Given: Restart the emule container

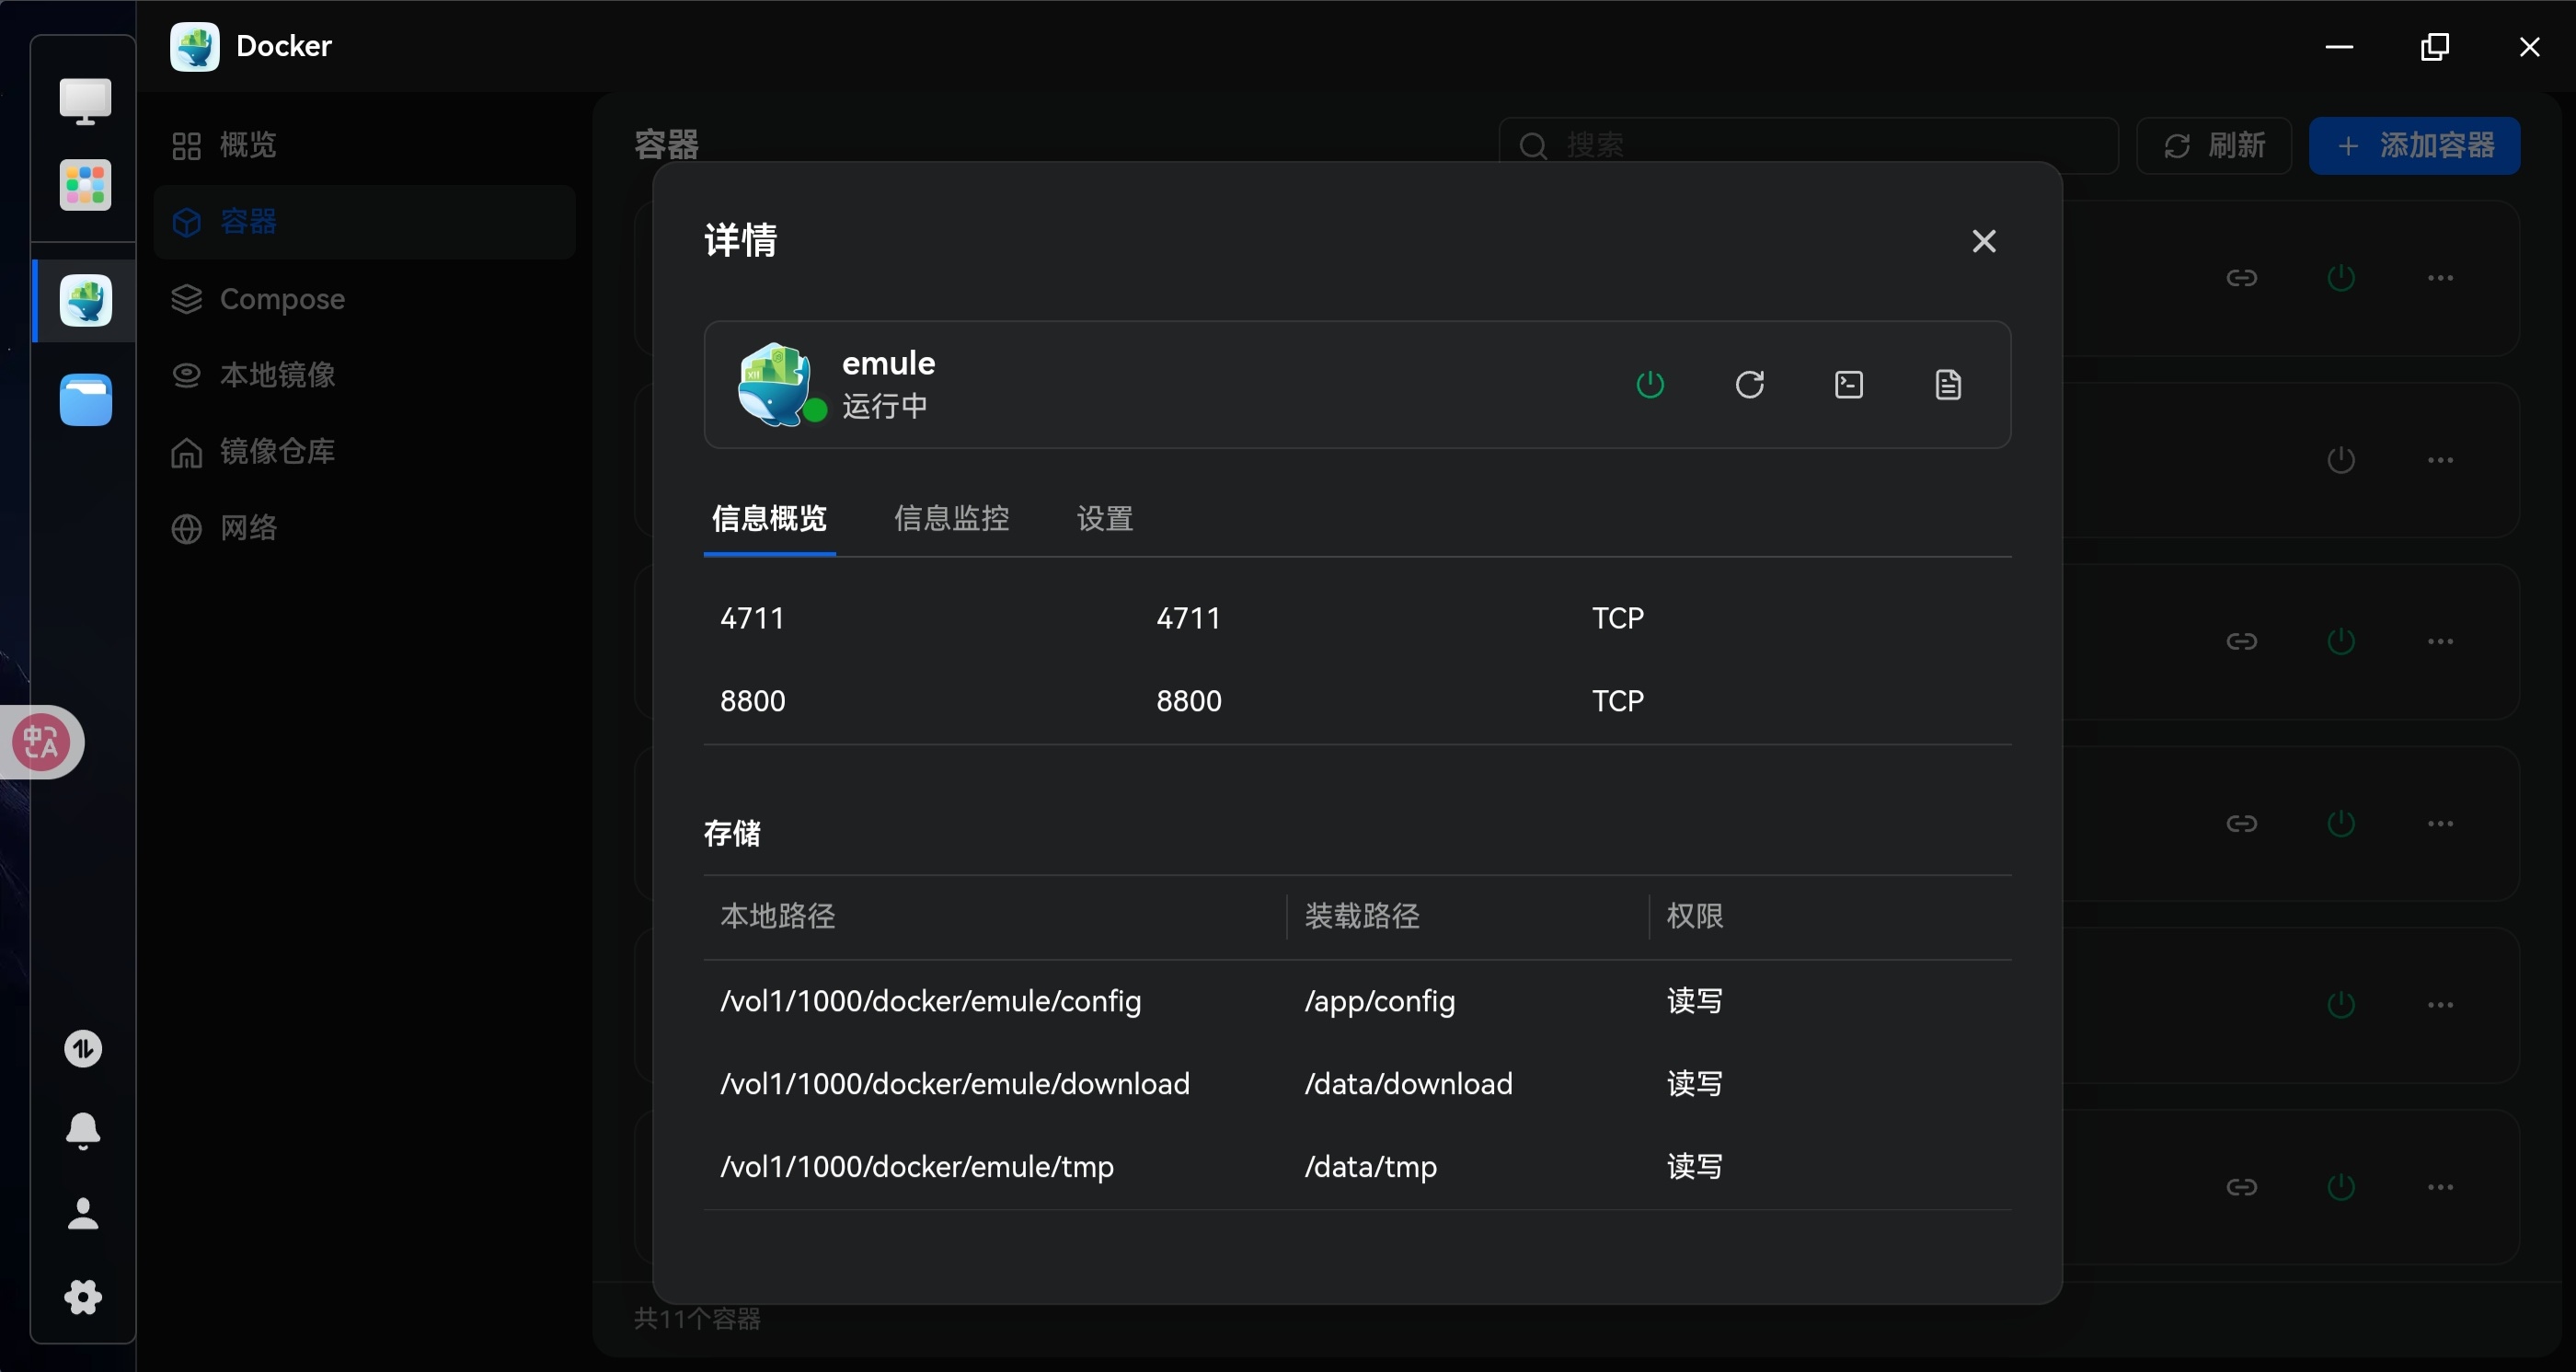Looking at the screenshot, I should pos(1749,384).
